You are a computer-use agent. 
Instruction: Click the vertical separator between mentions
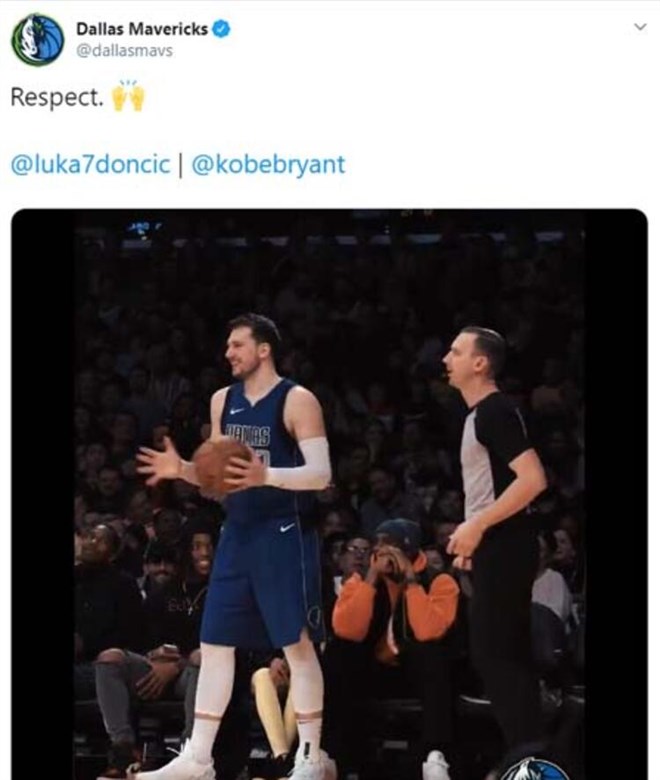point(181,165)
